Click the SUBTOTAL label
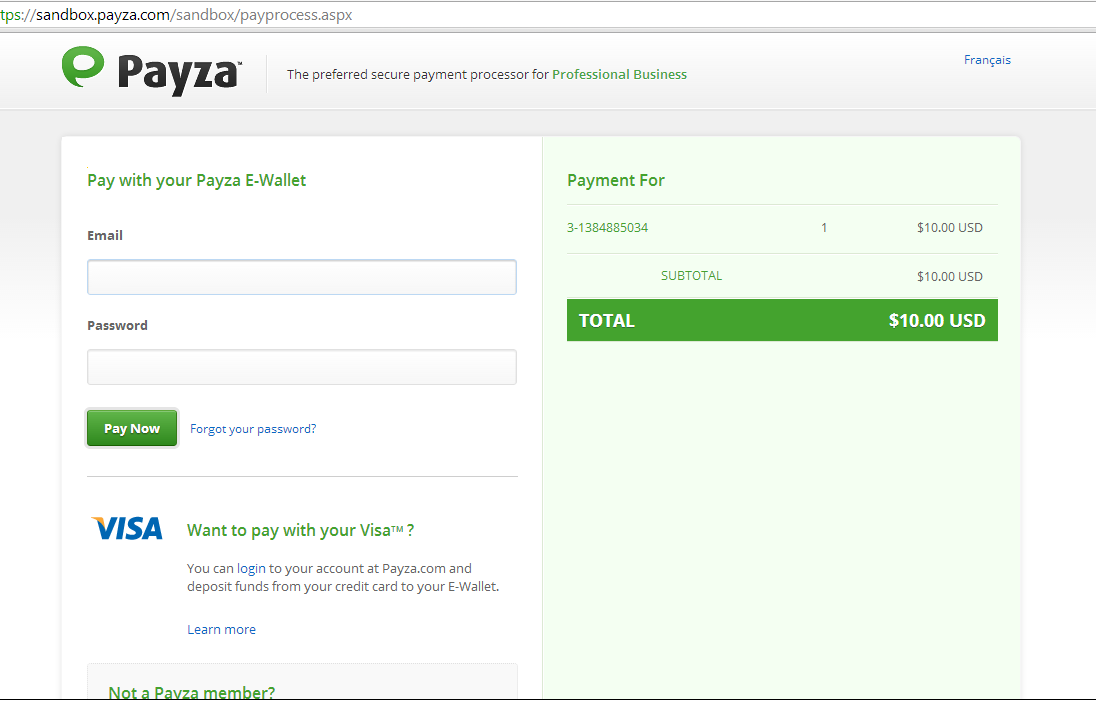 pyautogui.click(x=691, y=275)
